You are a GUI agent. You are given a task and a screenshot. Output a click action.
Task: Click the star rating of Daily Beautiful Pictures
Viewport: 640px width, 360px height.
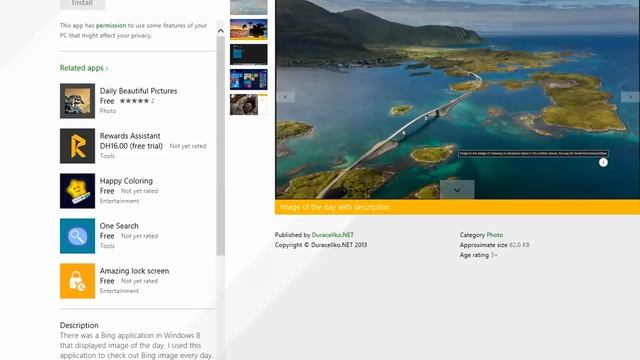(134, 101)
